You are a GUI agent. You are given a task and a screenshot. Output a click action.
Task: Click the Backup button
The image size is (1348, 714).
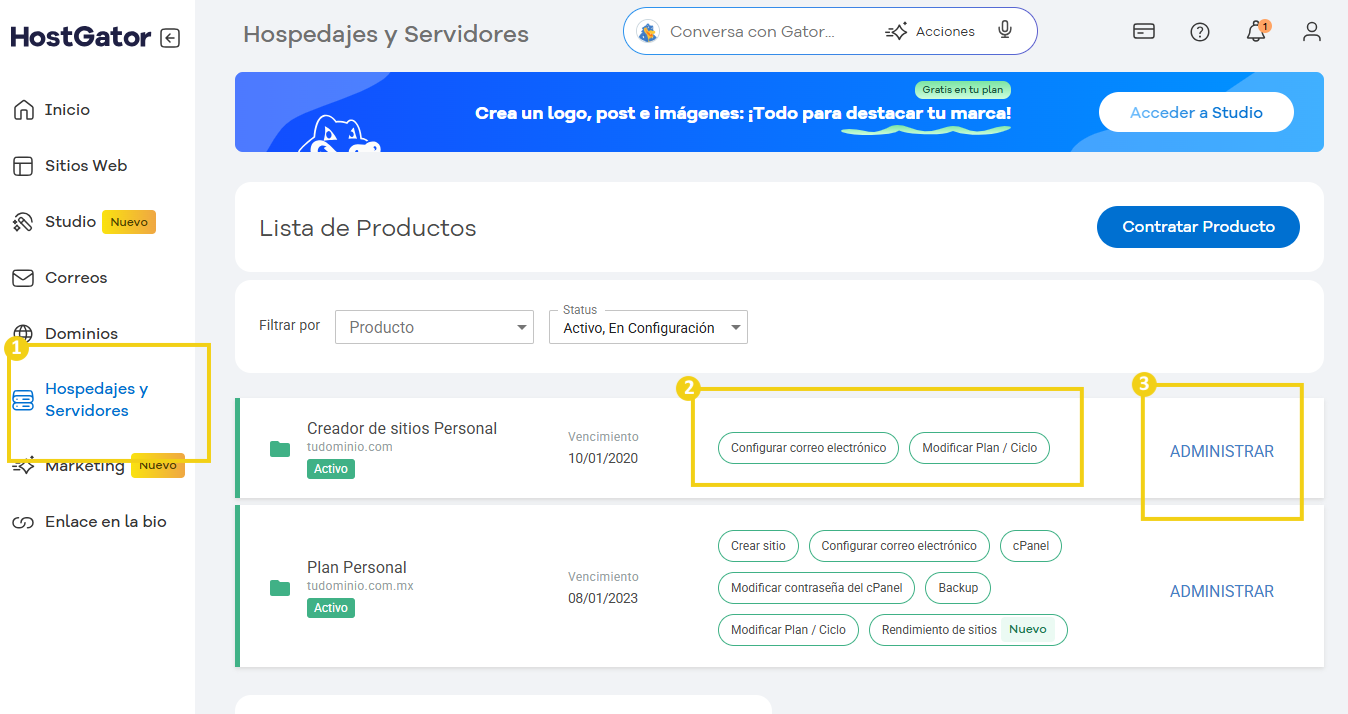coord(958,588)
